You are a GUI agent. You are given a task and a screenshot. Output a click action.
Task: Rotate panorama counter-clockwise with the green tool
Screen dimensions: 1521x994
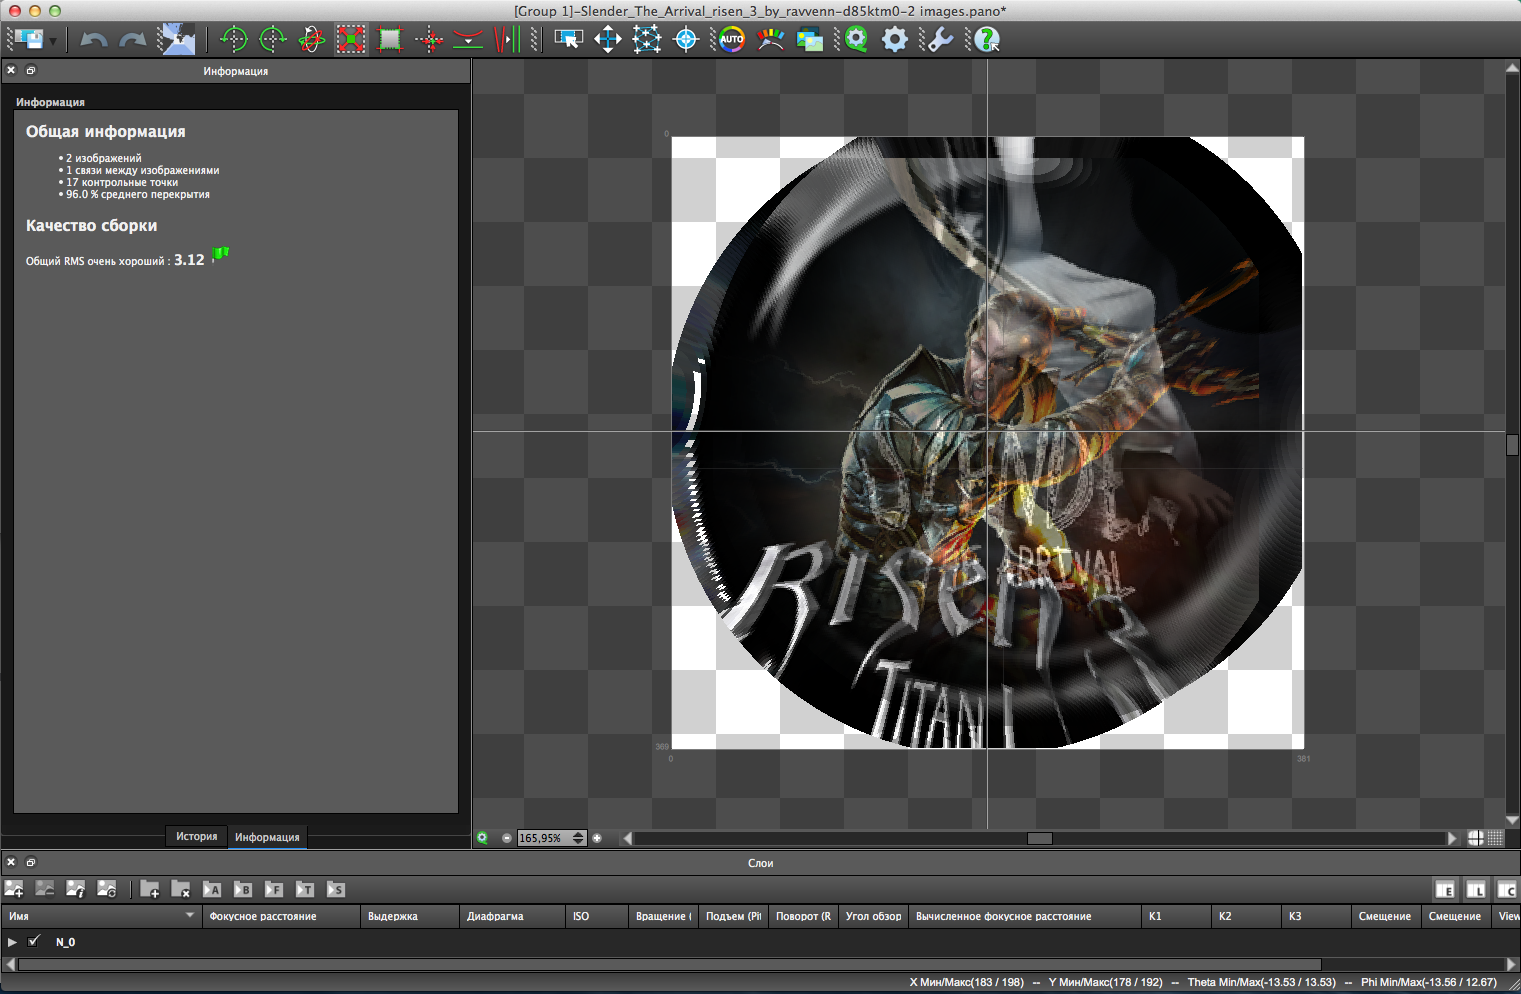point(234,39)
